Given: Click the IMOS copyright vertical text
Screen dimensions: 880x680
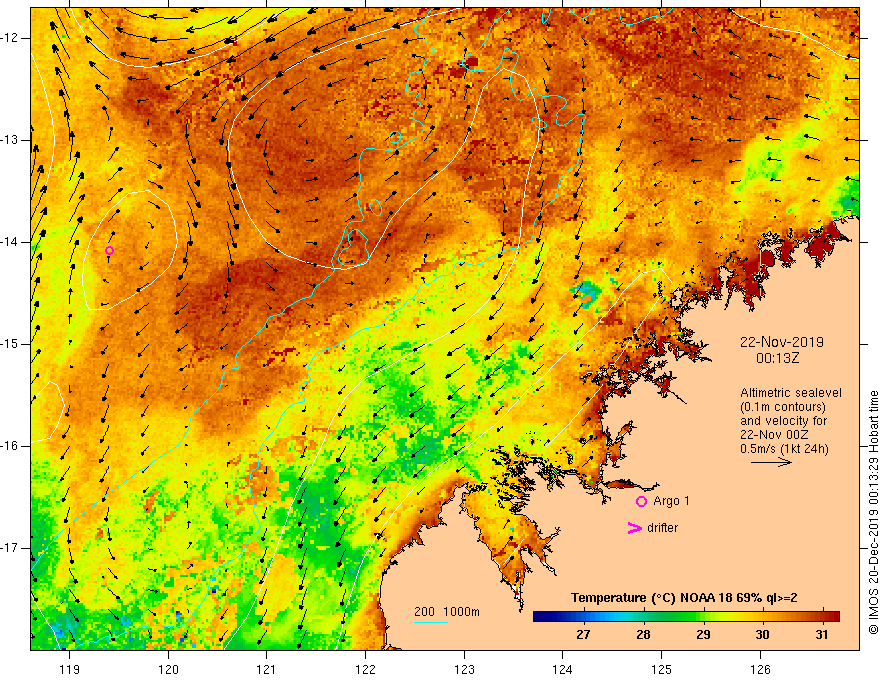Looking at the screenshot, I should [873, 513].
